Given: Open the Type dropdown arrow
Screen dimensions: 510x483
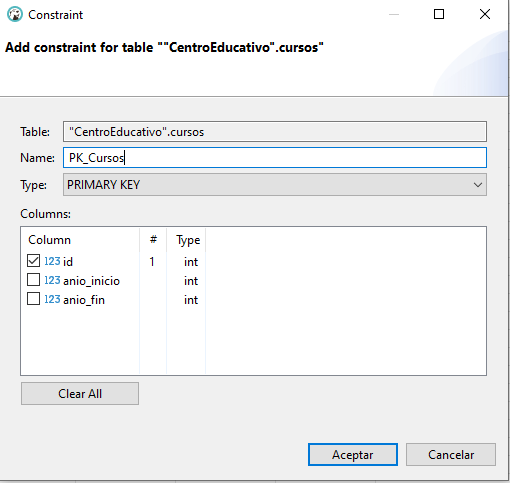Looking at the screenshot, I should tap(478, 185).
